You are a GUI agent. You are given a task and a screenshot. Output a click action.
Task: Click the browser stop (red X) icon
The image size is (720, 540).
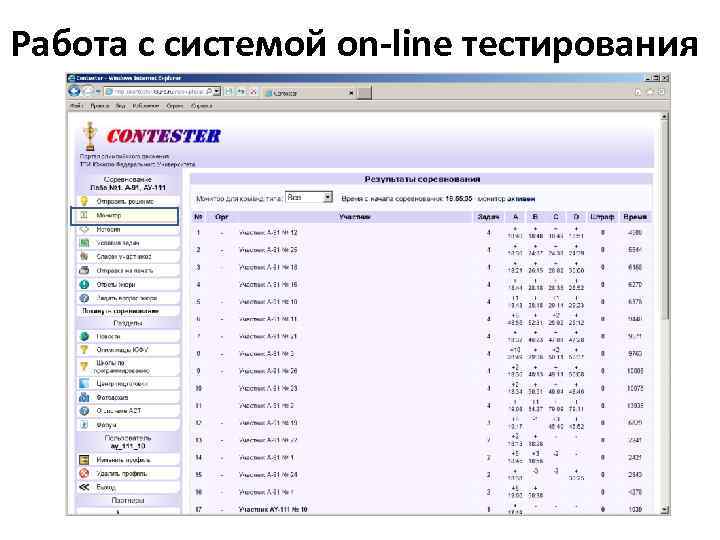pos(253,92)
